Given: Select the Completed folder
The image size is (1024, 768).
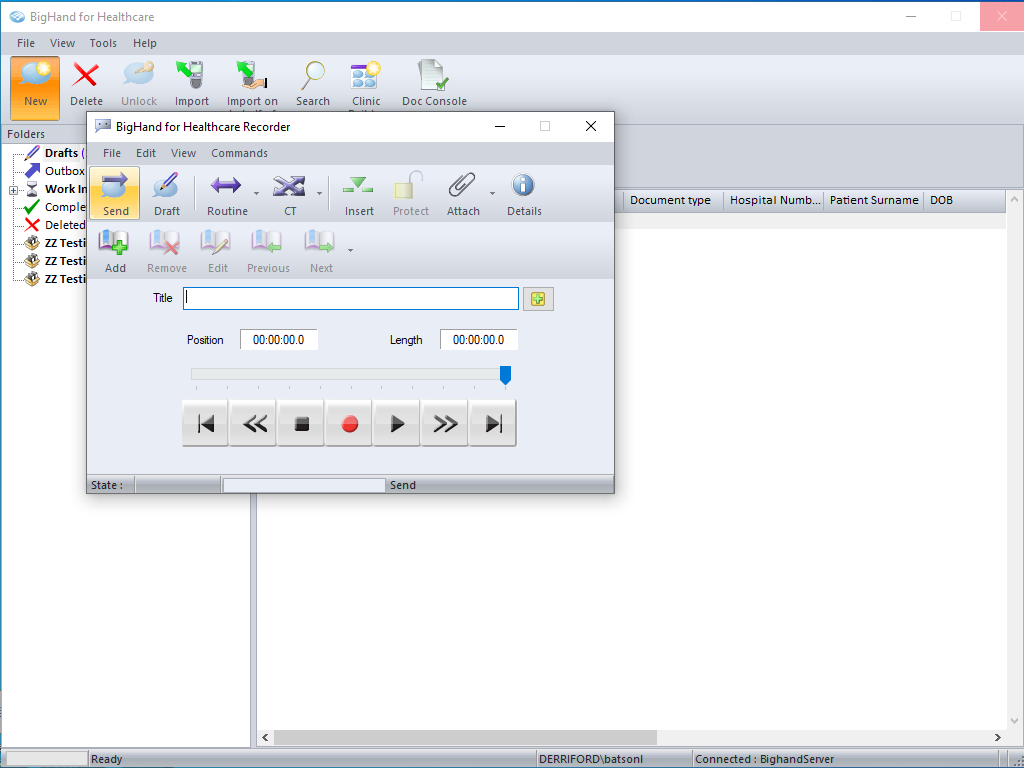Looking at the screenshot, I should [x=65, y=207].
